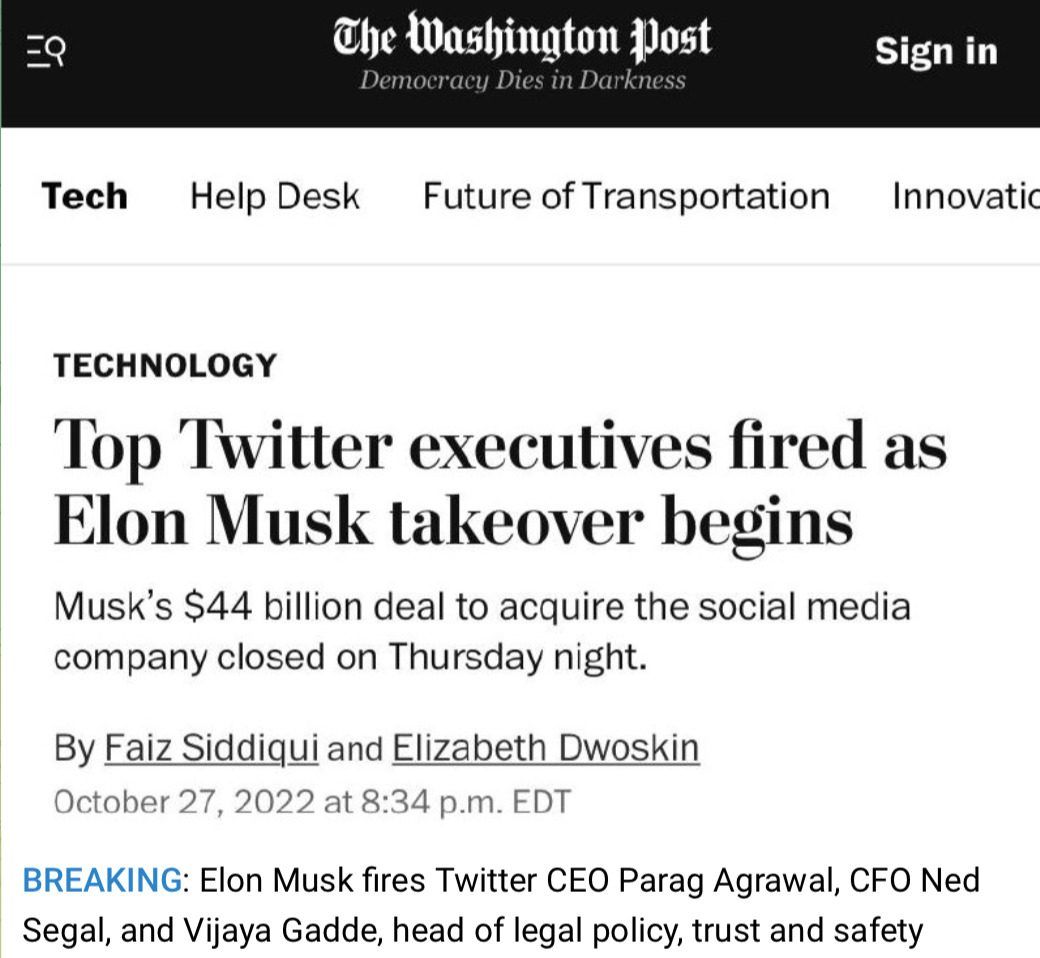Click the word "By" in the byline
This screenshot has width=1040, height=958.
[74, 748]
